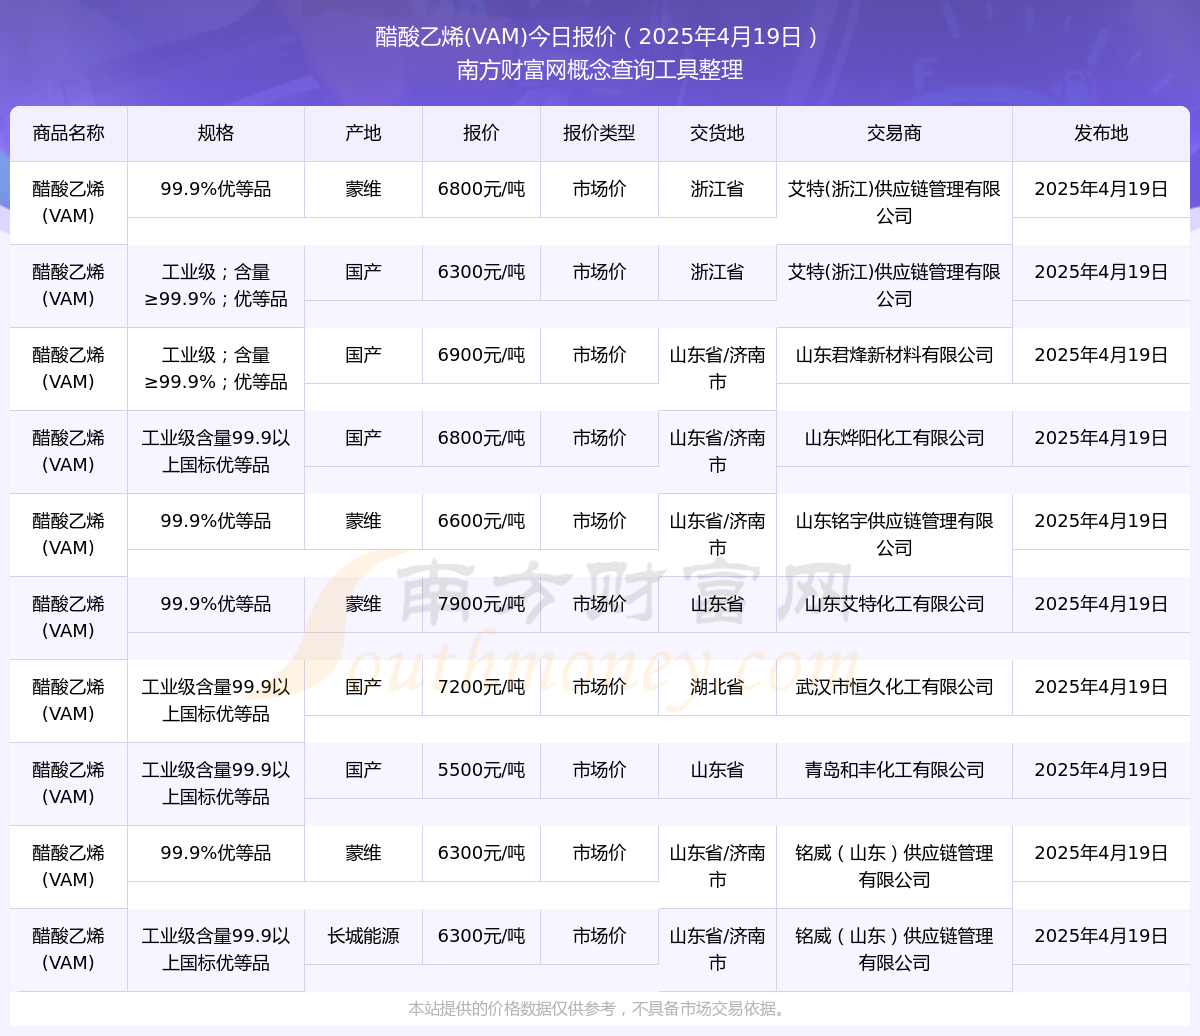Select the 交易商 column header
Screen dimensions: 1200x1036
pos(894,133)
